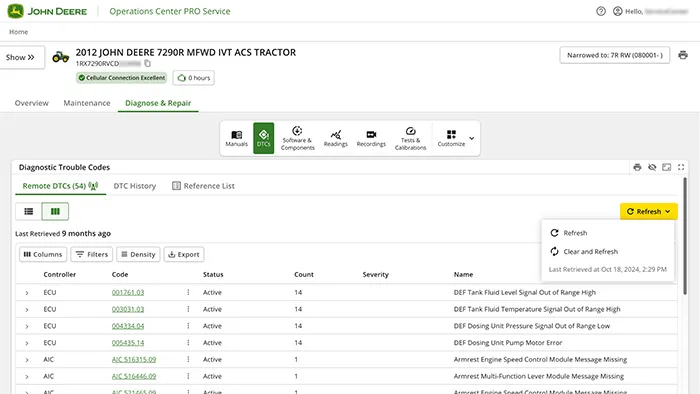Click the Density button
The width and height of the screenshot is (700, 394).
tap(138, 254)
